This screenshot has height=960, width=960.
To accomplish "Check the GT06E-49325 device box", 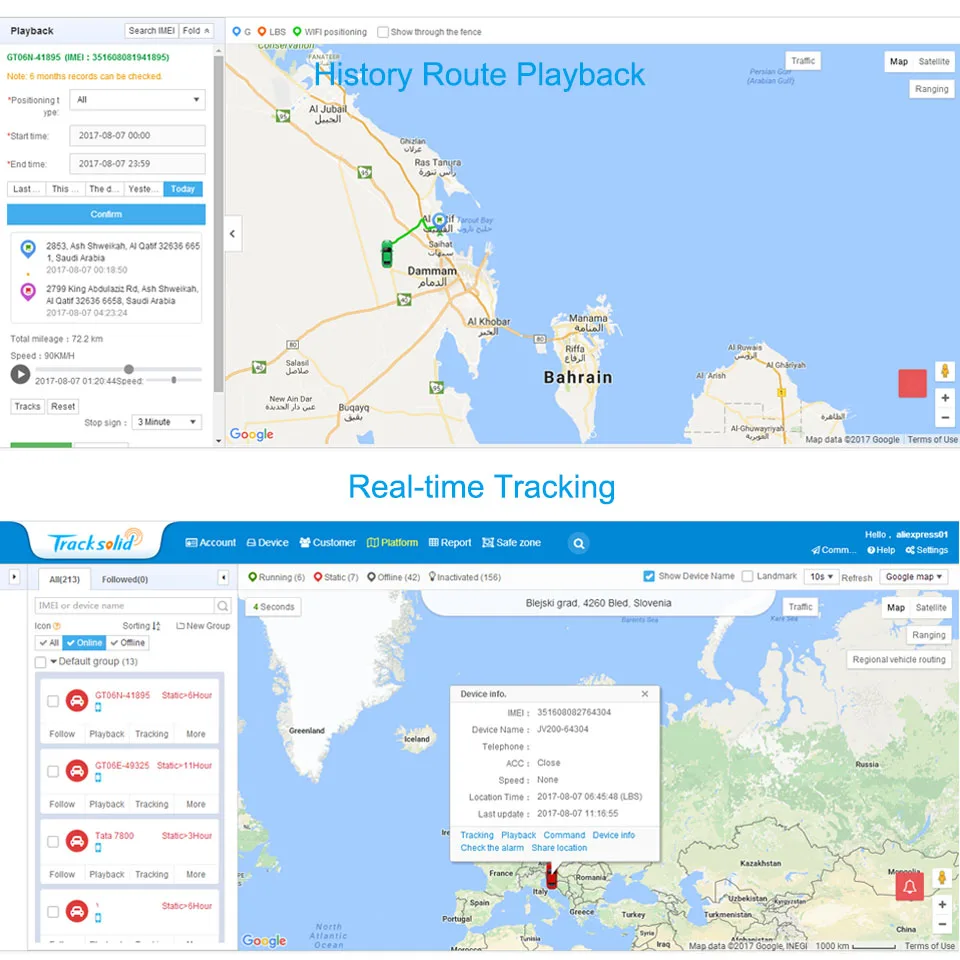I will point(53,771).
